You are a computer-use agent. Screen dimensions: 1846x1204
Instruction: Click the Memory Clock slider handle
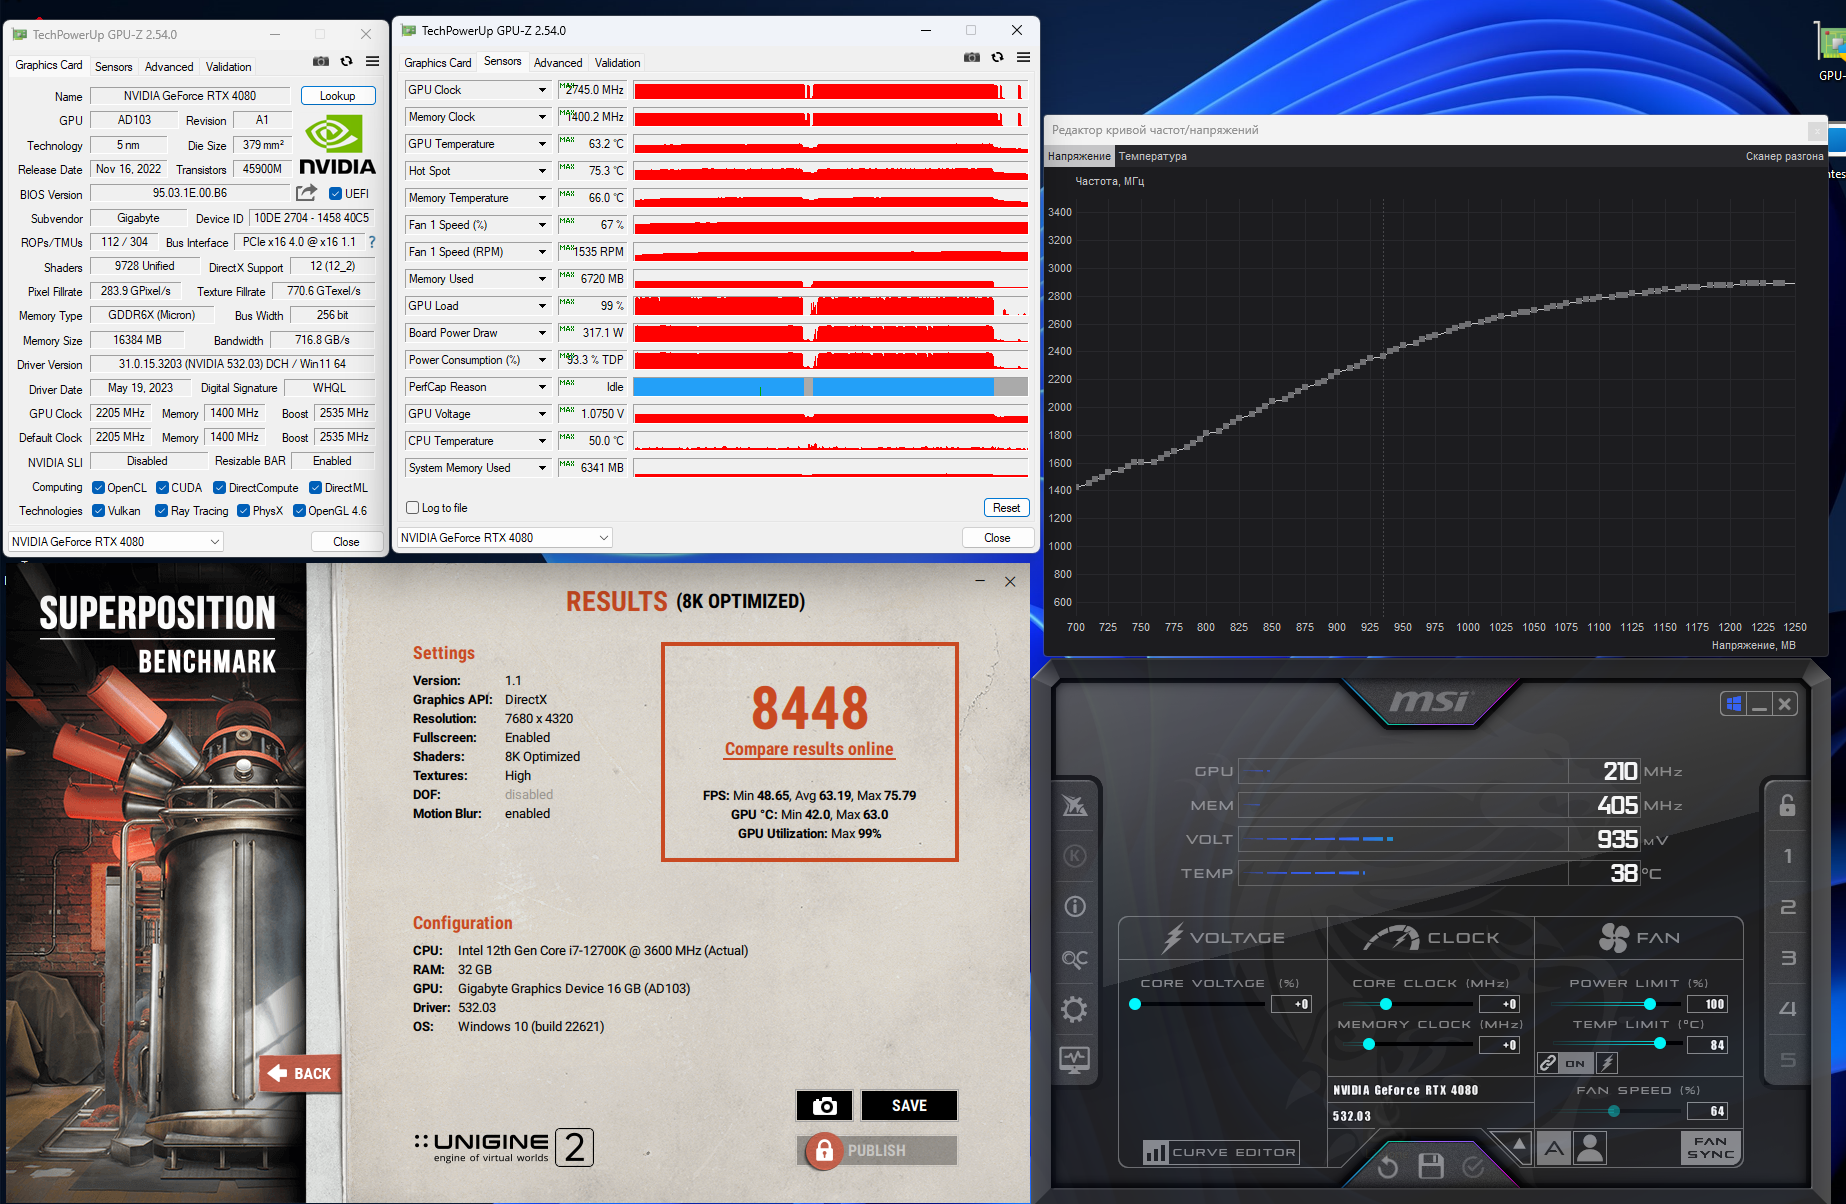pyautogui.click(x=1369, y=1044)
